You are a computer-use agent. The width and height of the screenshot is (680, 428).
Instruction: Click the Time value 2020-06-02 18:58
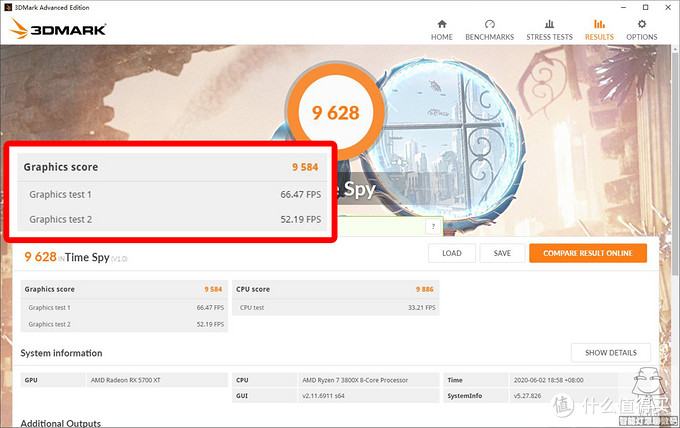coord(549,380)
